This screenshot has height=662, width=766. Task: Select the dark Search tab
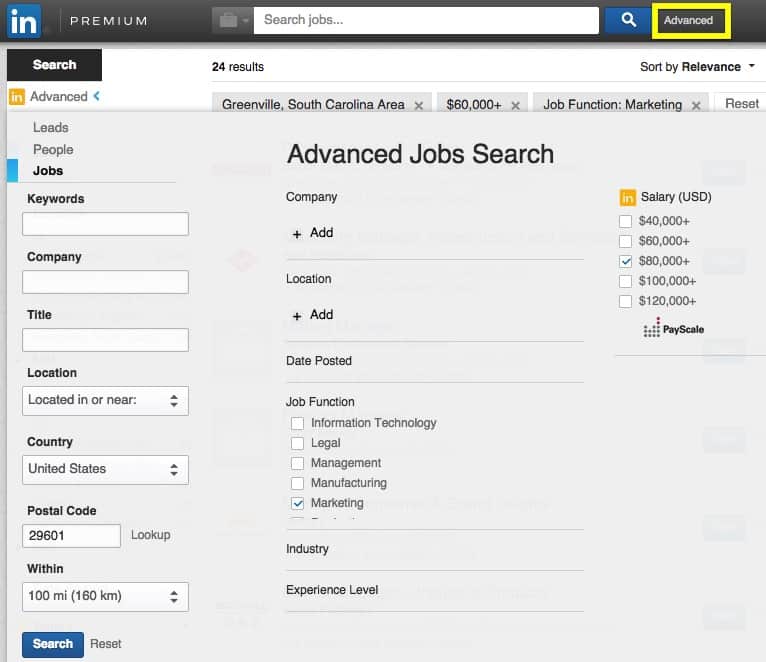(x=54, y=64)
